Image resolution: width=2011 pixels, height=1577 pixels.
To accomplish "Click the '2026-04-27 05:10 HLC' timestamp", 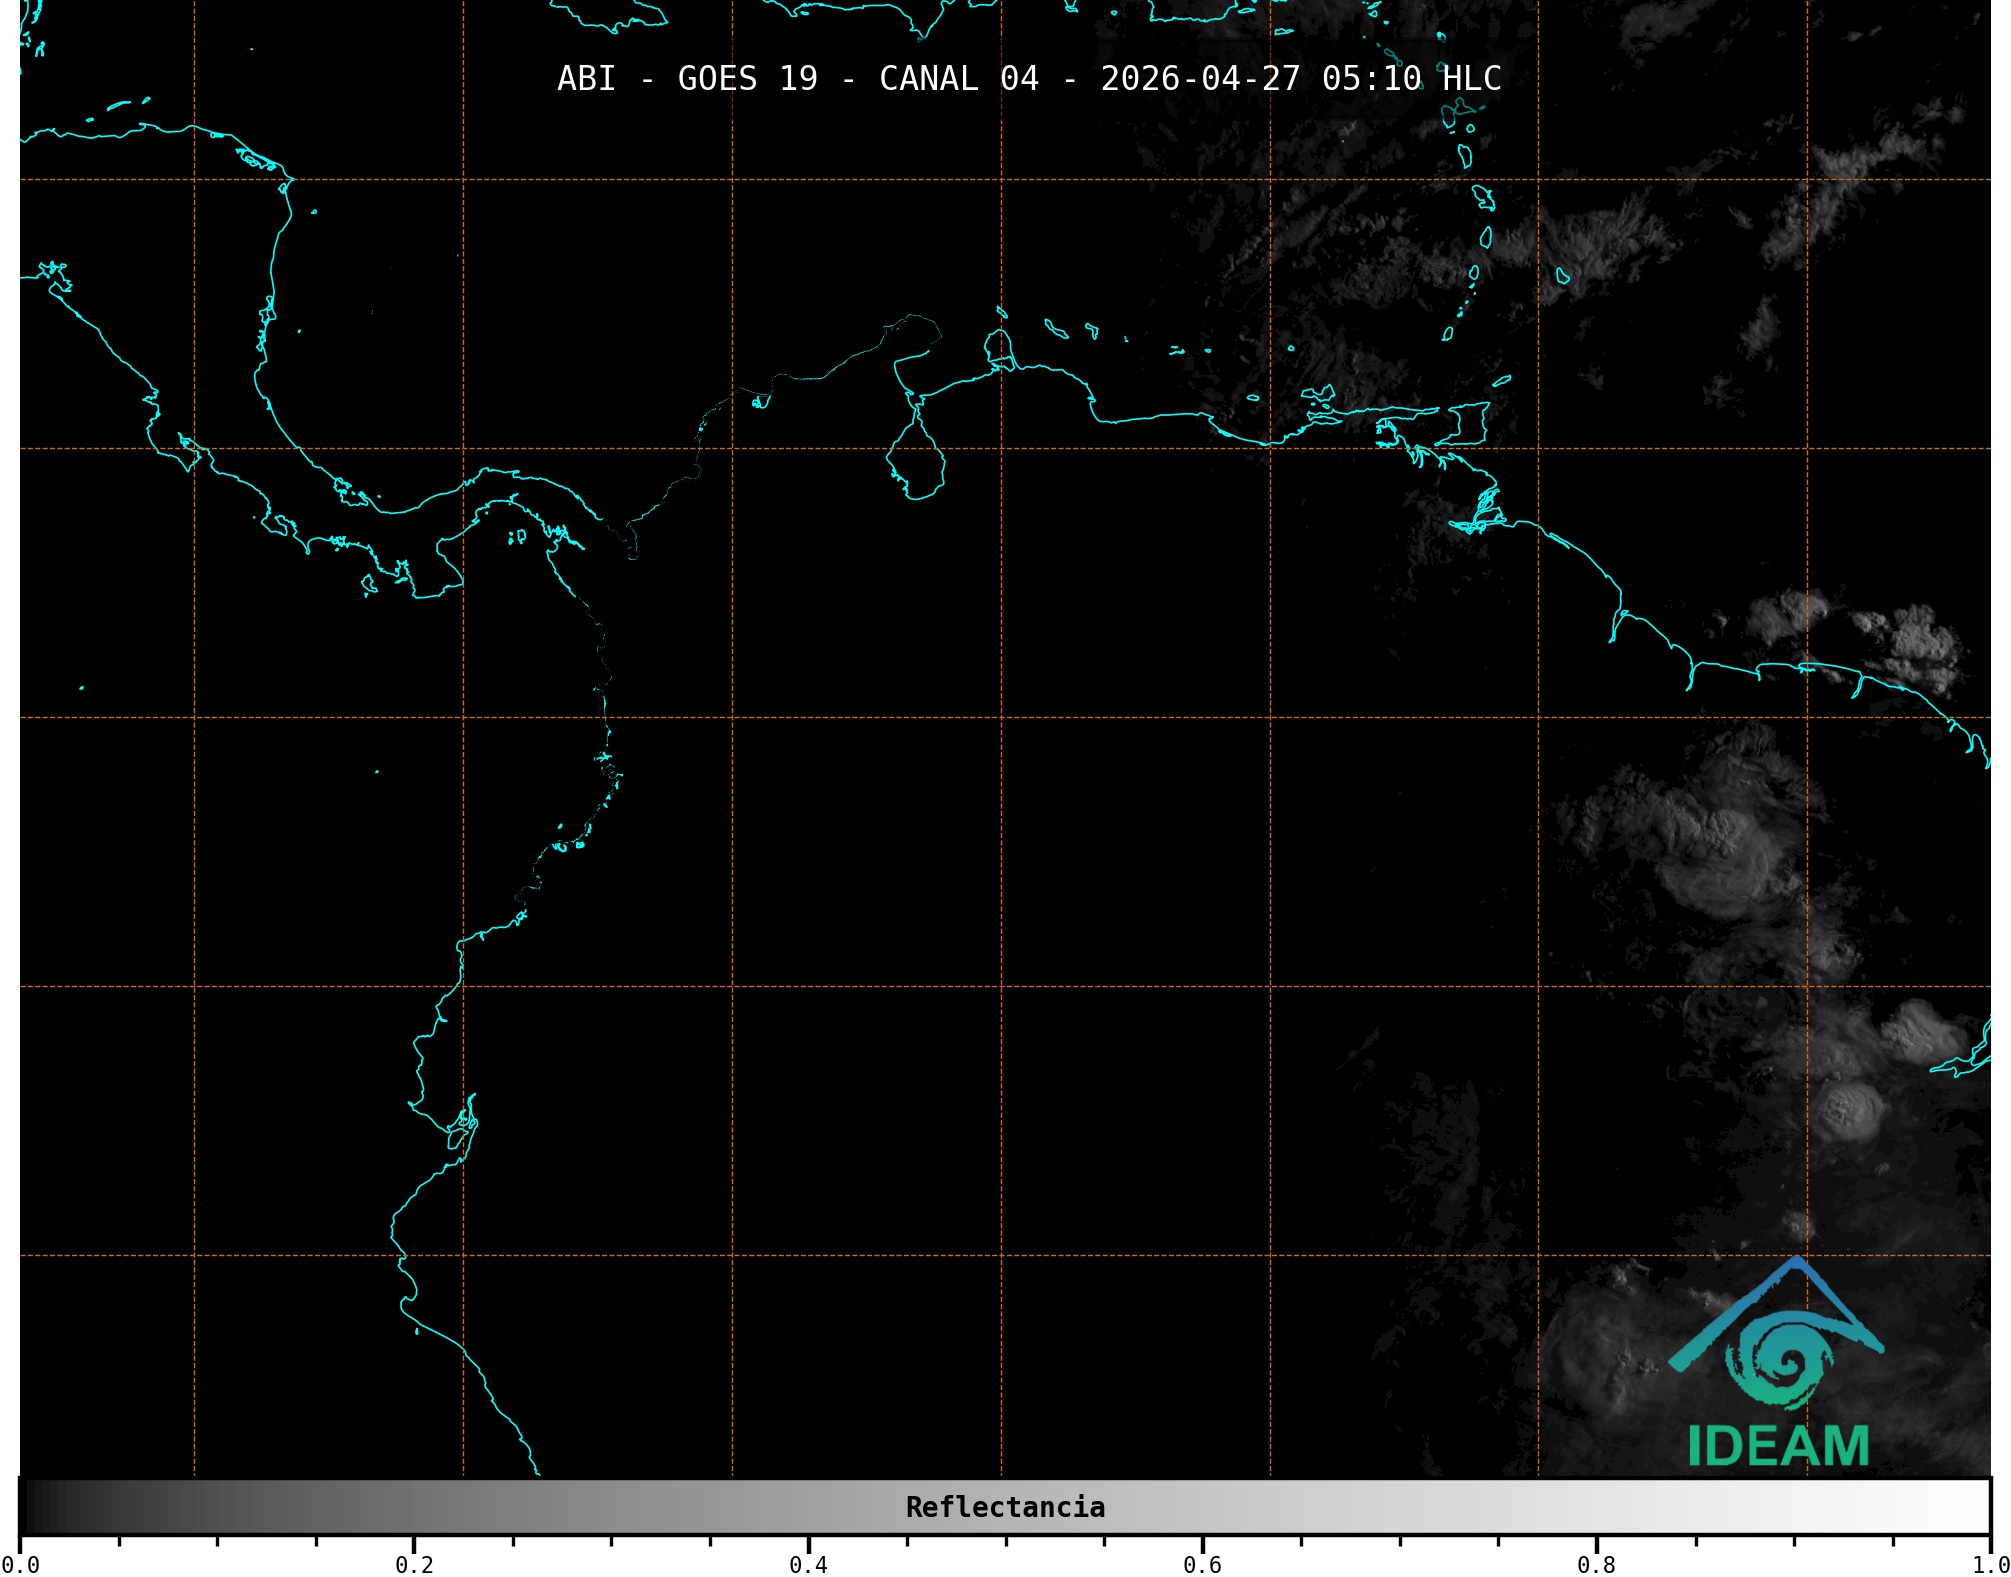I will pyautogui.click(x=1300, y=79).
